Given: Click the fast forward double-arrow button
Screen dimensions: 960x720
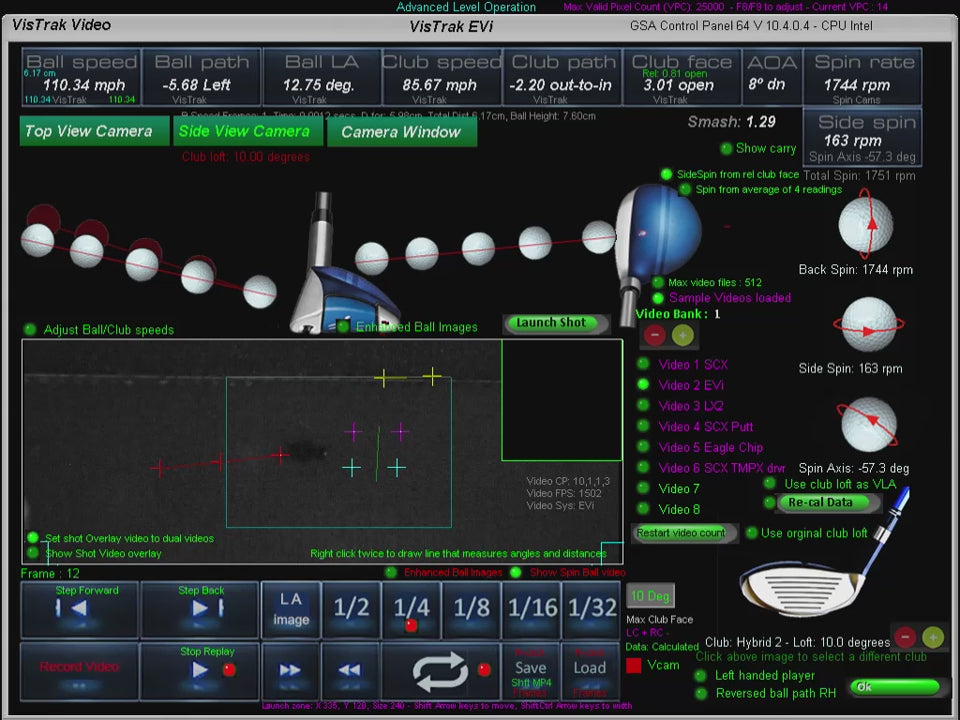Looking at the screenshot, I should 290,670.
